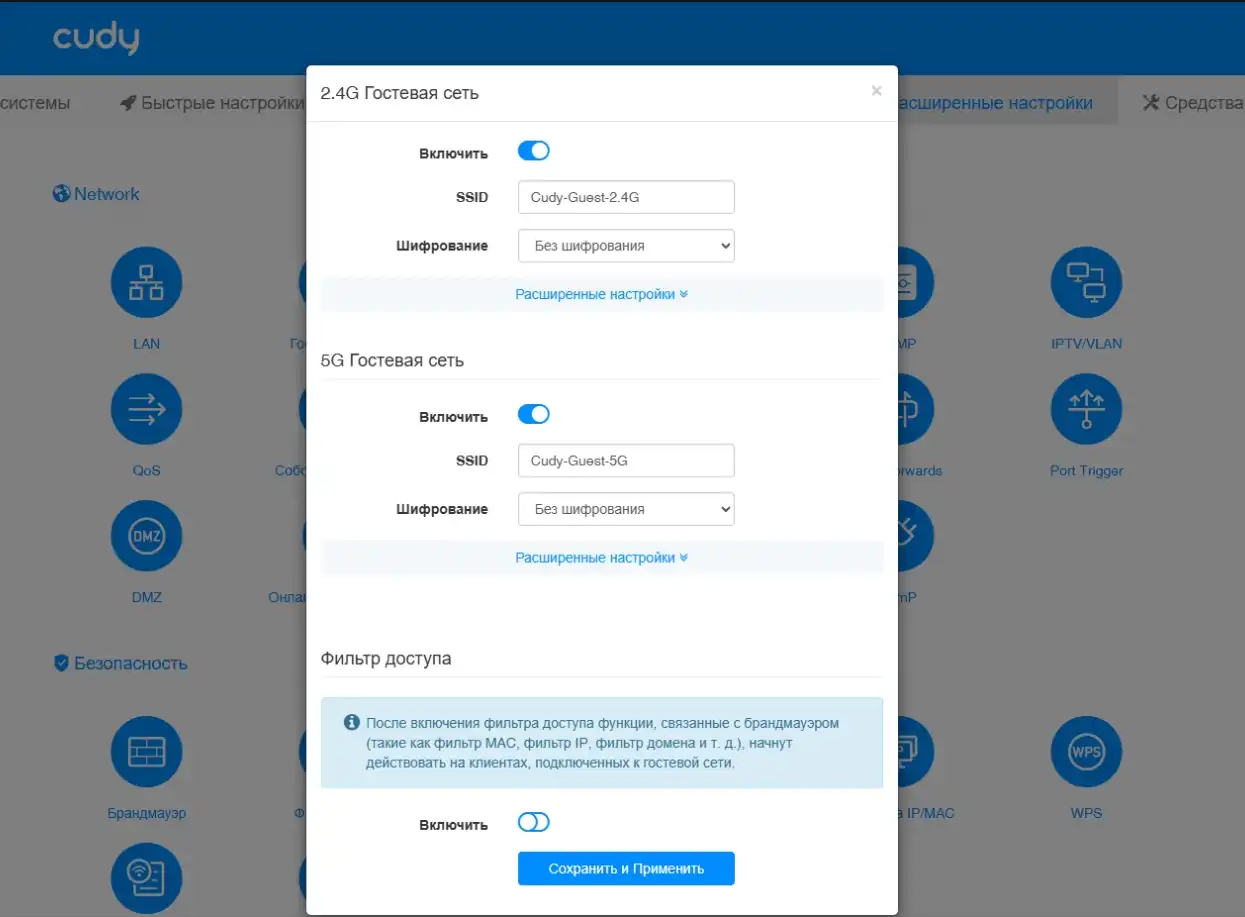Image resolution: width=1245 pixels, height=917 pixels.
Task: Open the LAN settings icon
Action: pyautogui.click(x=146, y=283)
